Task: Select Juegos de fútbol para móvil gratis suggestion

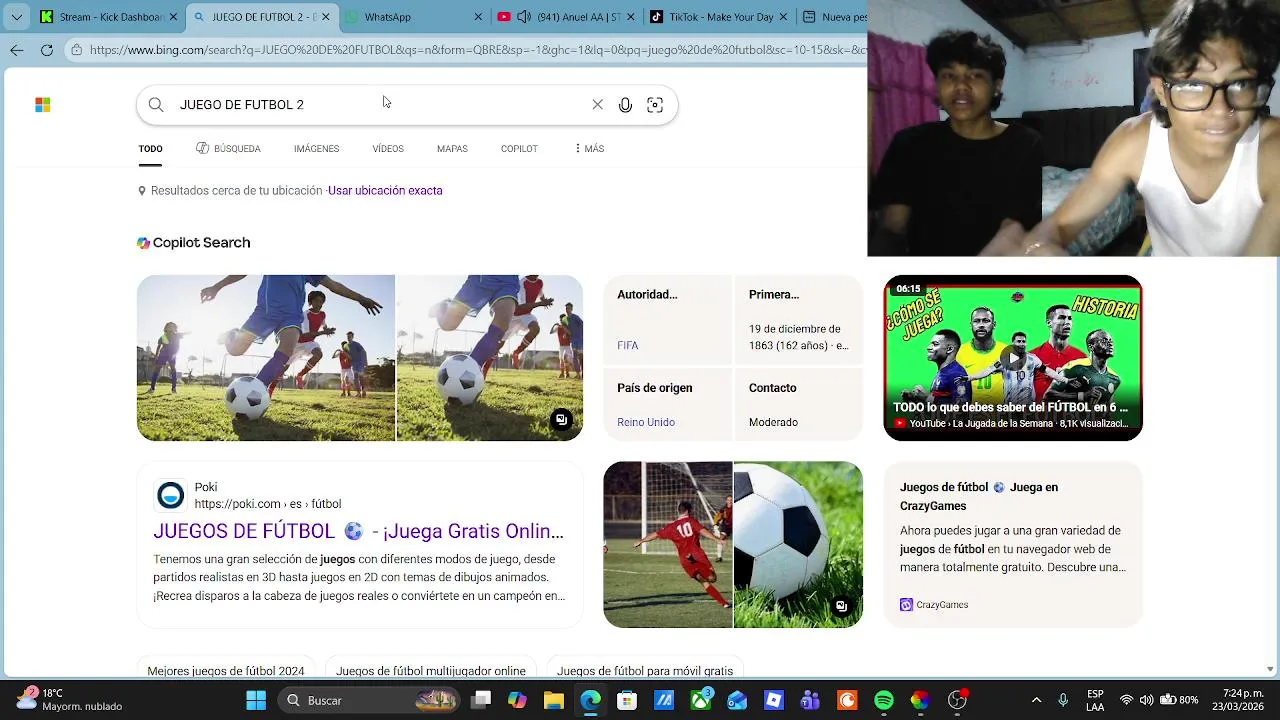Action: tap(645, 671)
